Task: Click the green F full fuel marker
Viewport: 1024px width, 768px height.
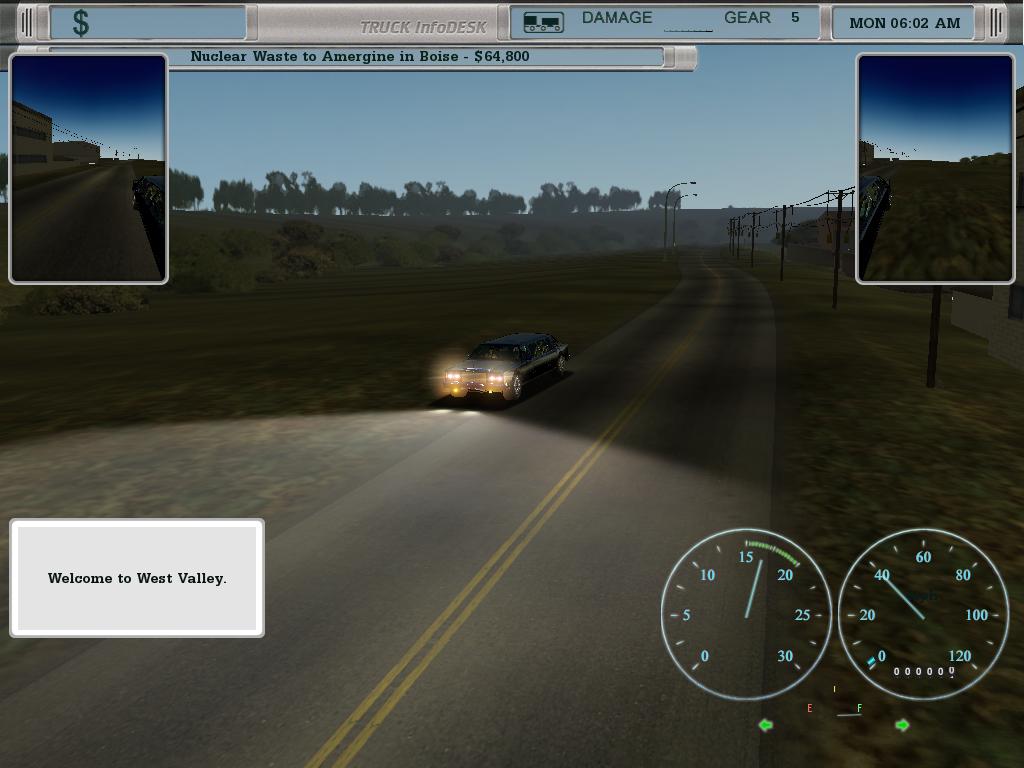Action: coord(859,709)
